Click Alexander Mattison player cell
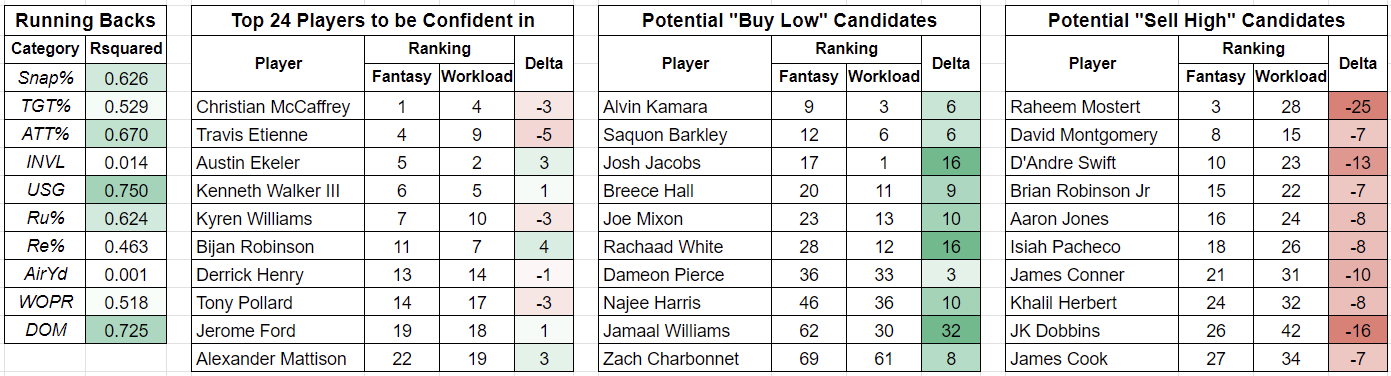This screenshot has height=376, width=1391. [278, 359]
